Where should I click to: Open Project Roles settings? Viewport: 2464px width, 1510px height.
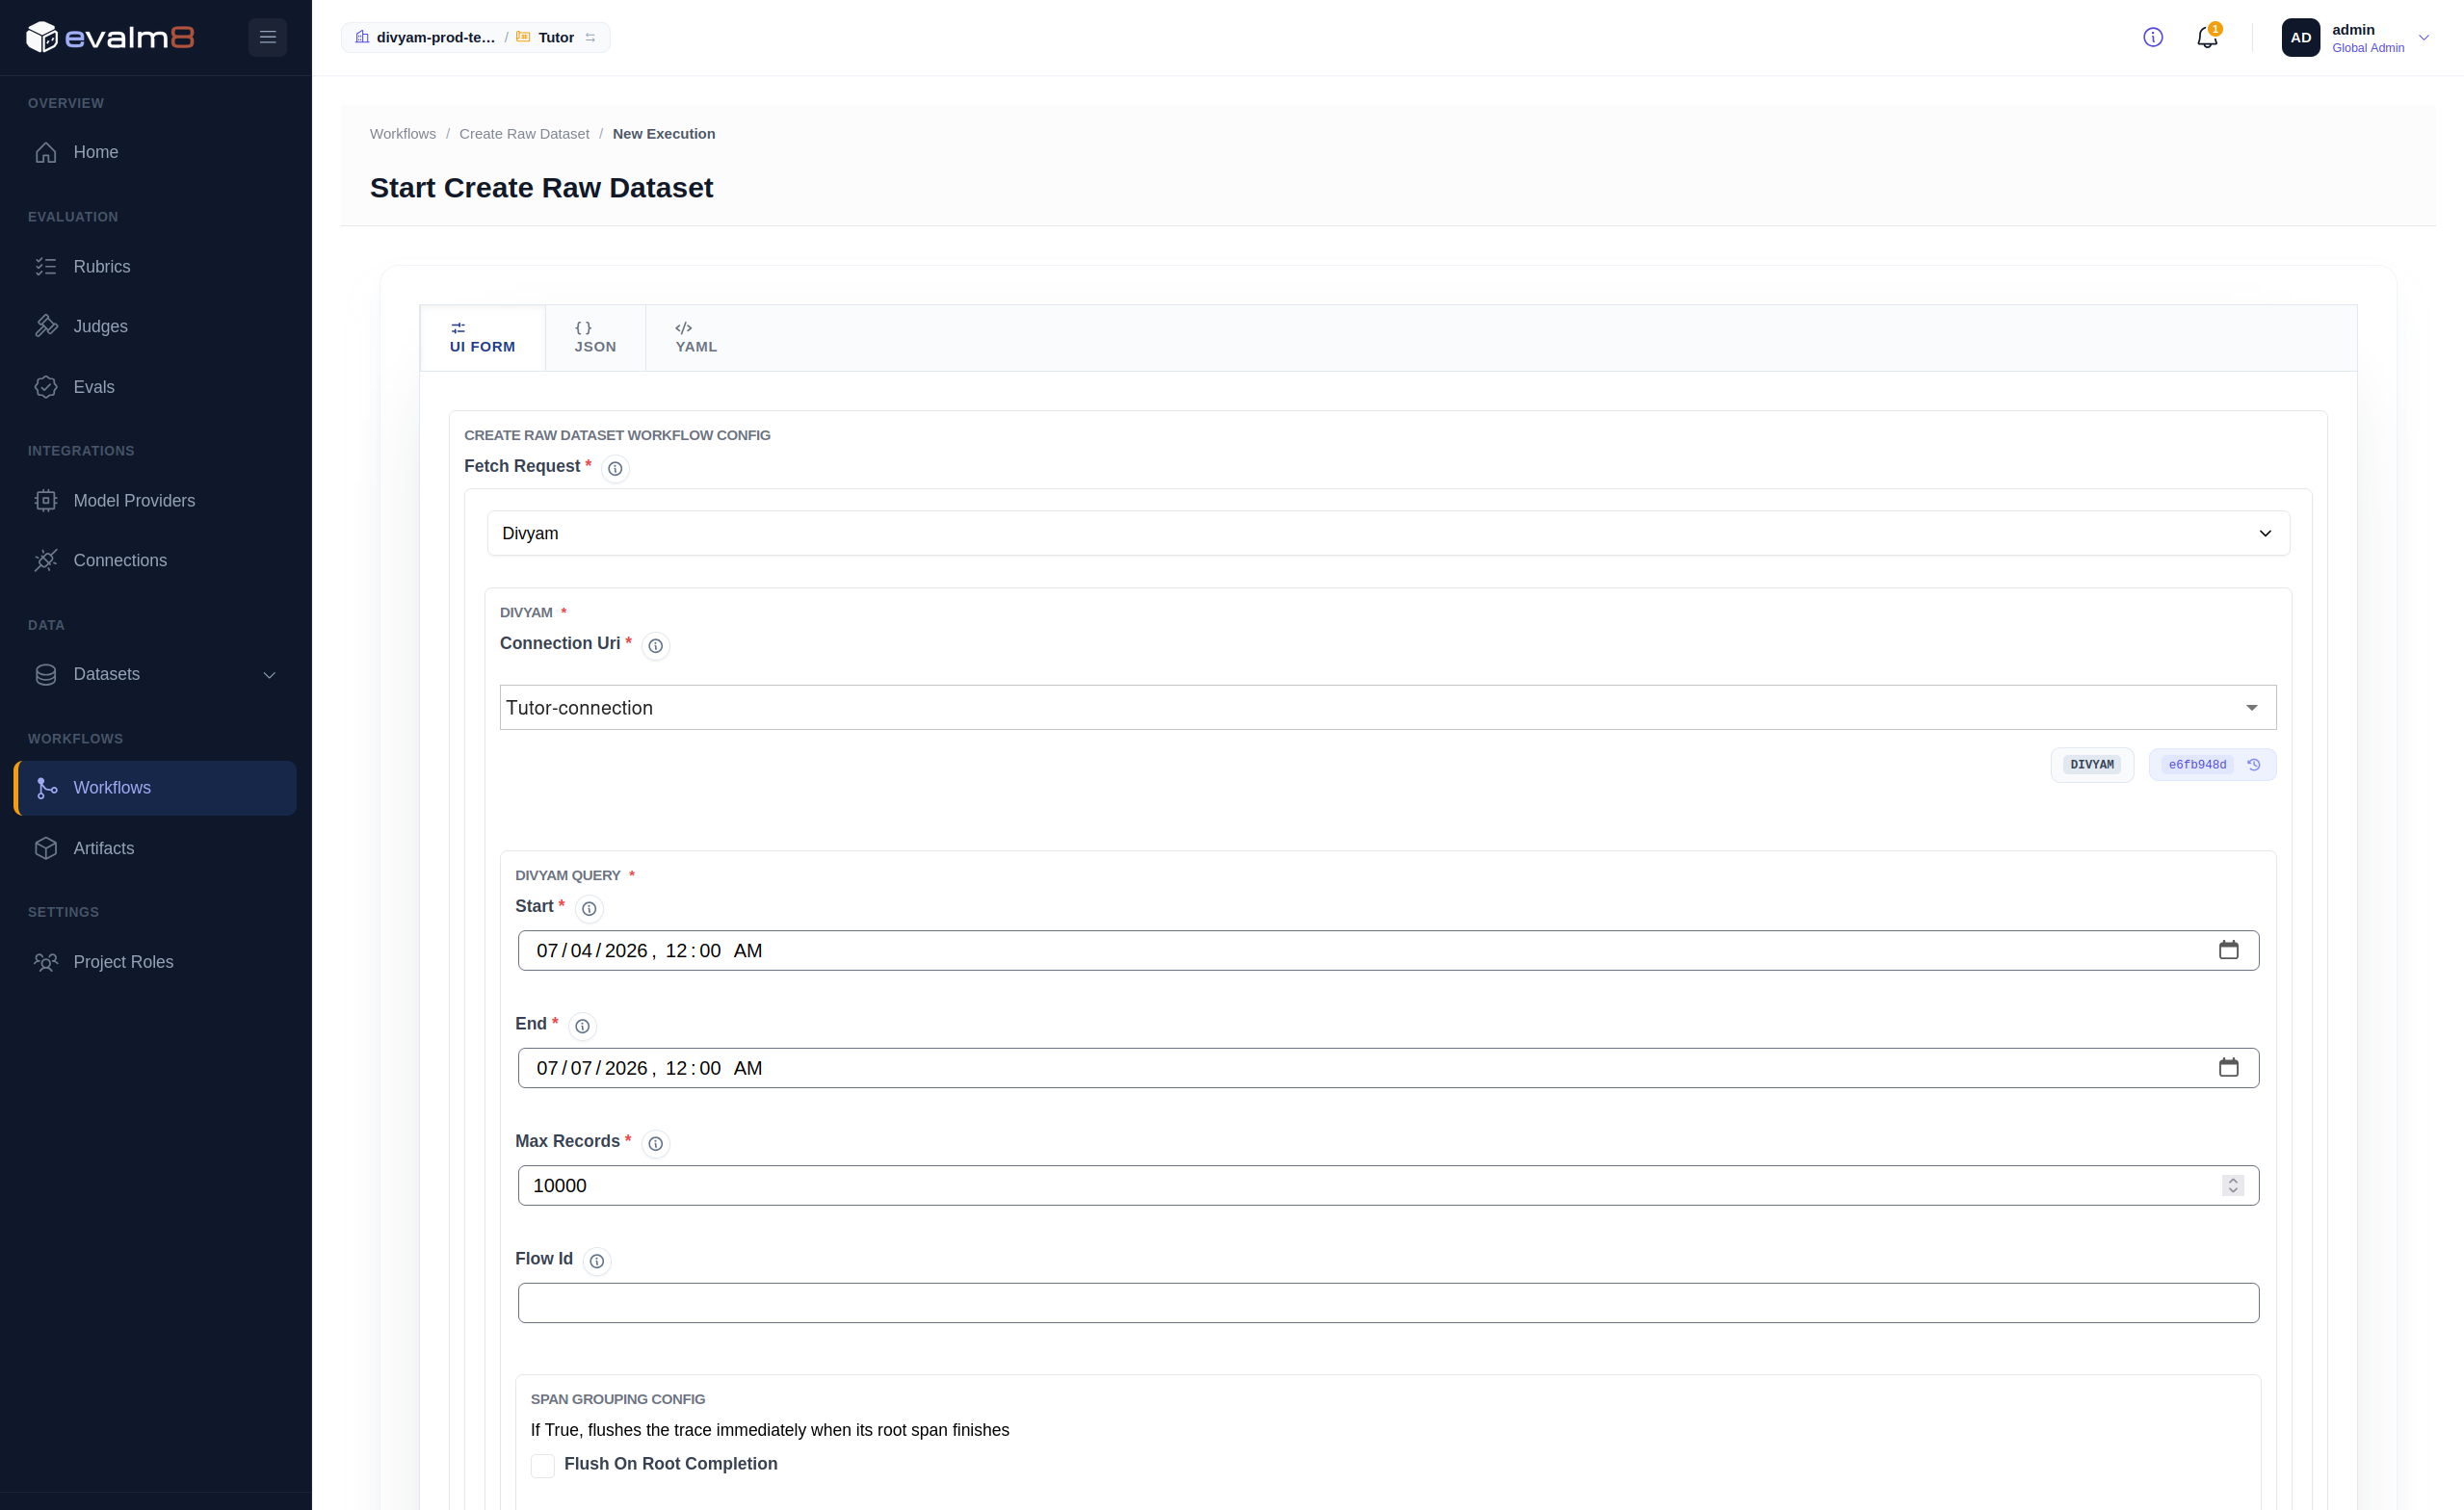point(155,962)
